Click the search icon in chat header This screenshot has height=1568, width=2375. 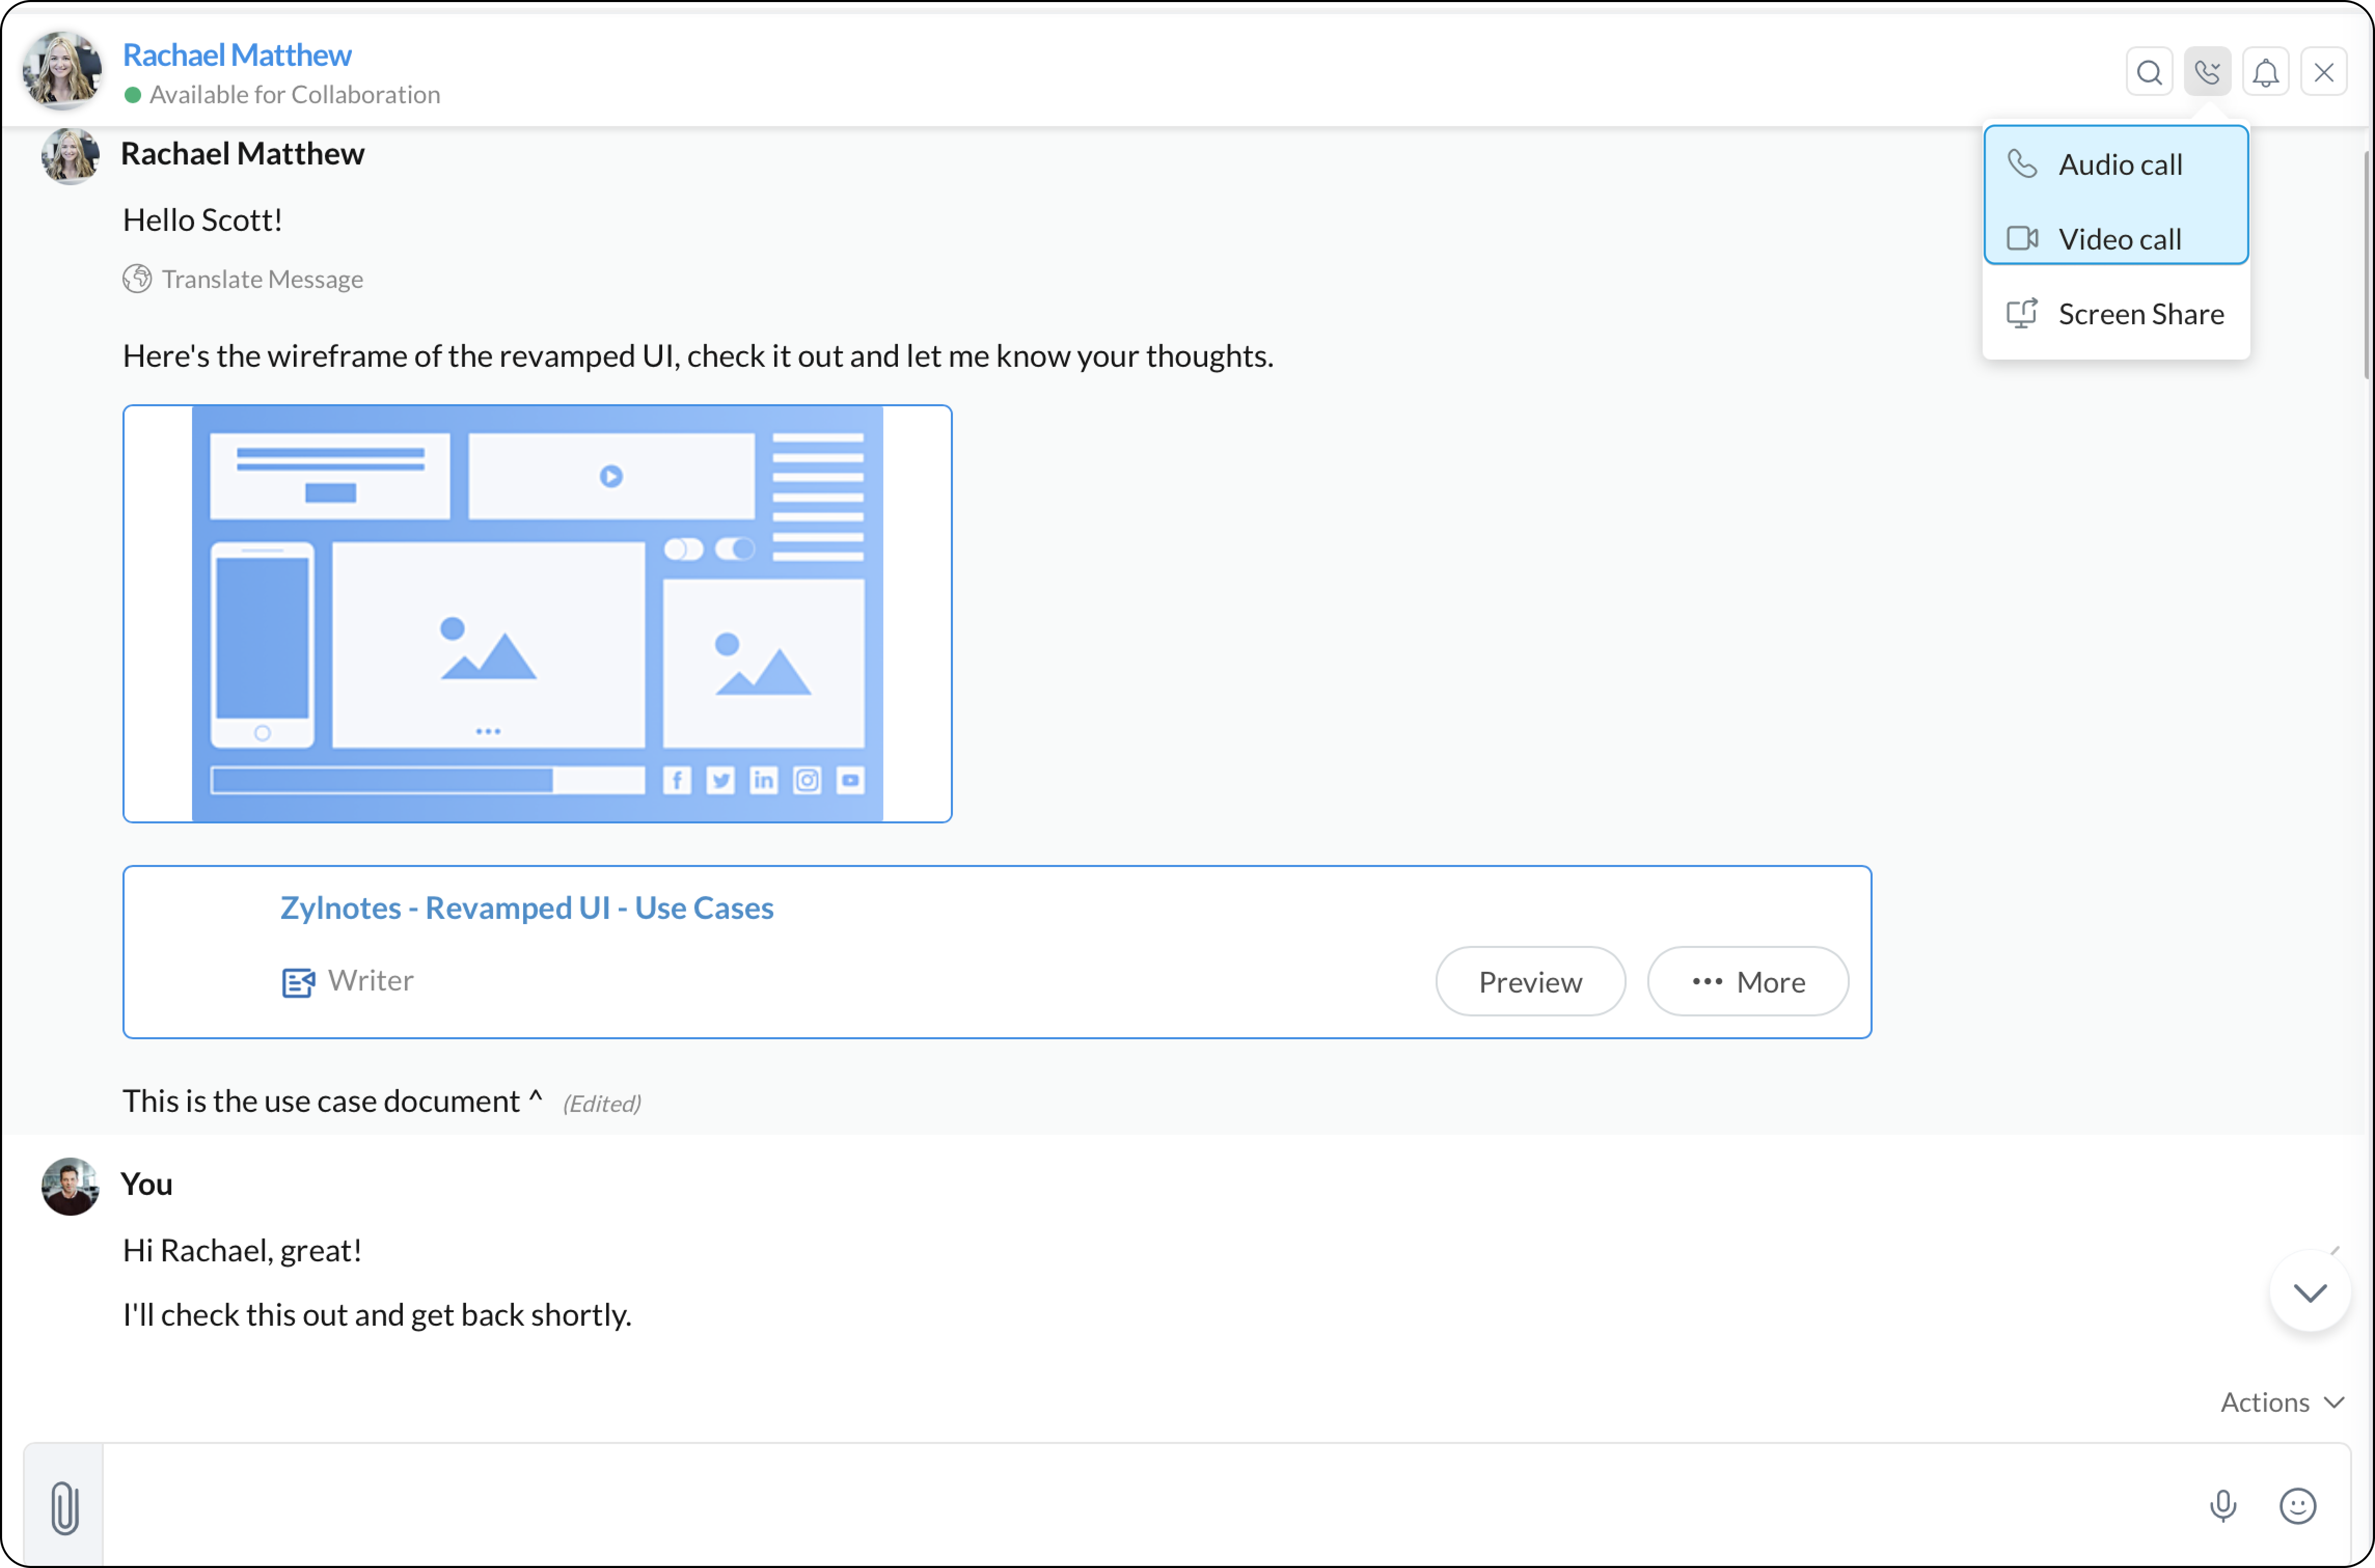point(2148,73)
